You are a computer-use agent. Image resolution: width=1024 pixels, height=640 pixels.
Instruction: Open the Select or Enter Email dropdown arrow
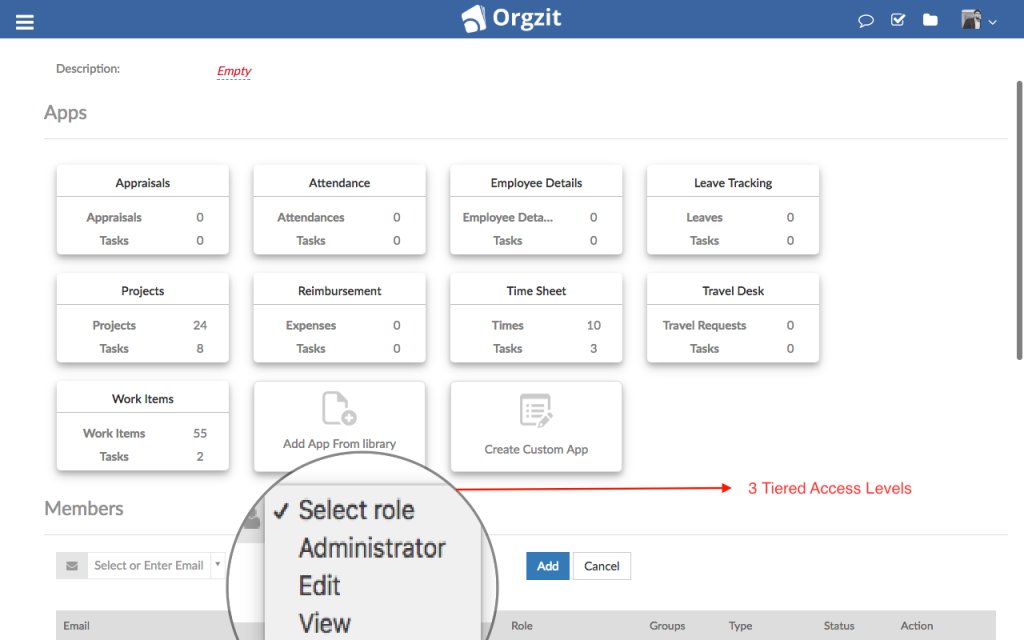click(x=217, y=565)
